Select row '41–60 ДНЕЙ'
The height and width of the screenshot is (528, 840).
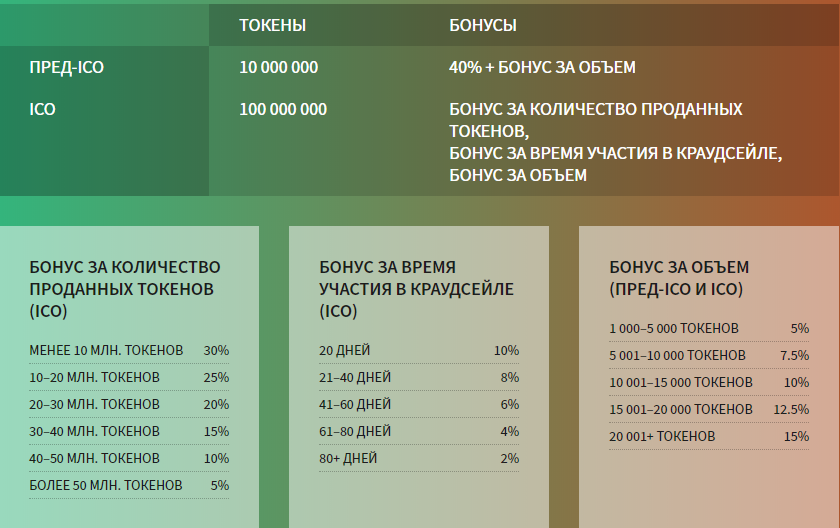(x=419, y=404)
